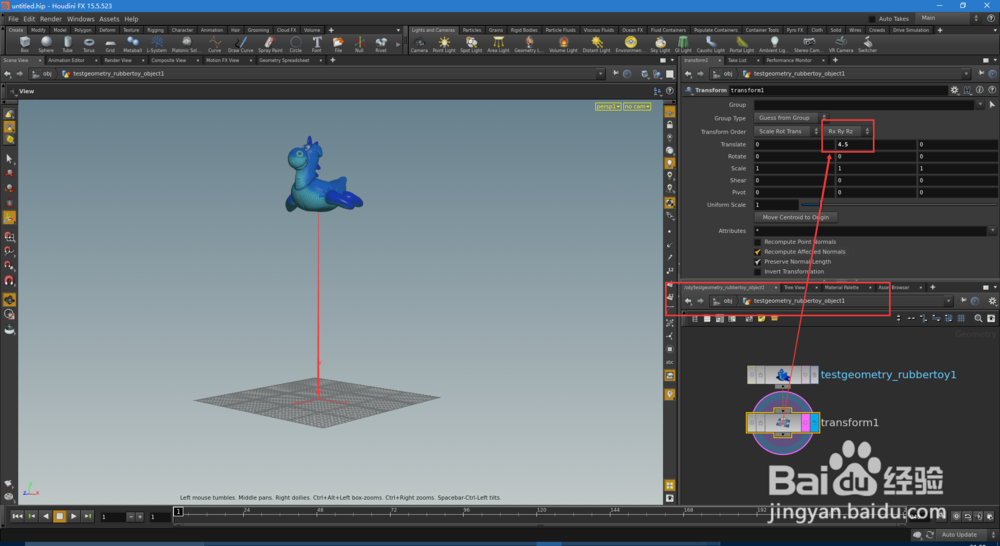The image size is (1000, 546).
Task: Adjust the Uniform Scale slider
Action: click(898, 205)
